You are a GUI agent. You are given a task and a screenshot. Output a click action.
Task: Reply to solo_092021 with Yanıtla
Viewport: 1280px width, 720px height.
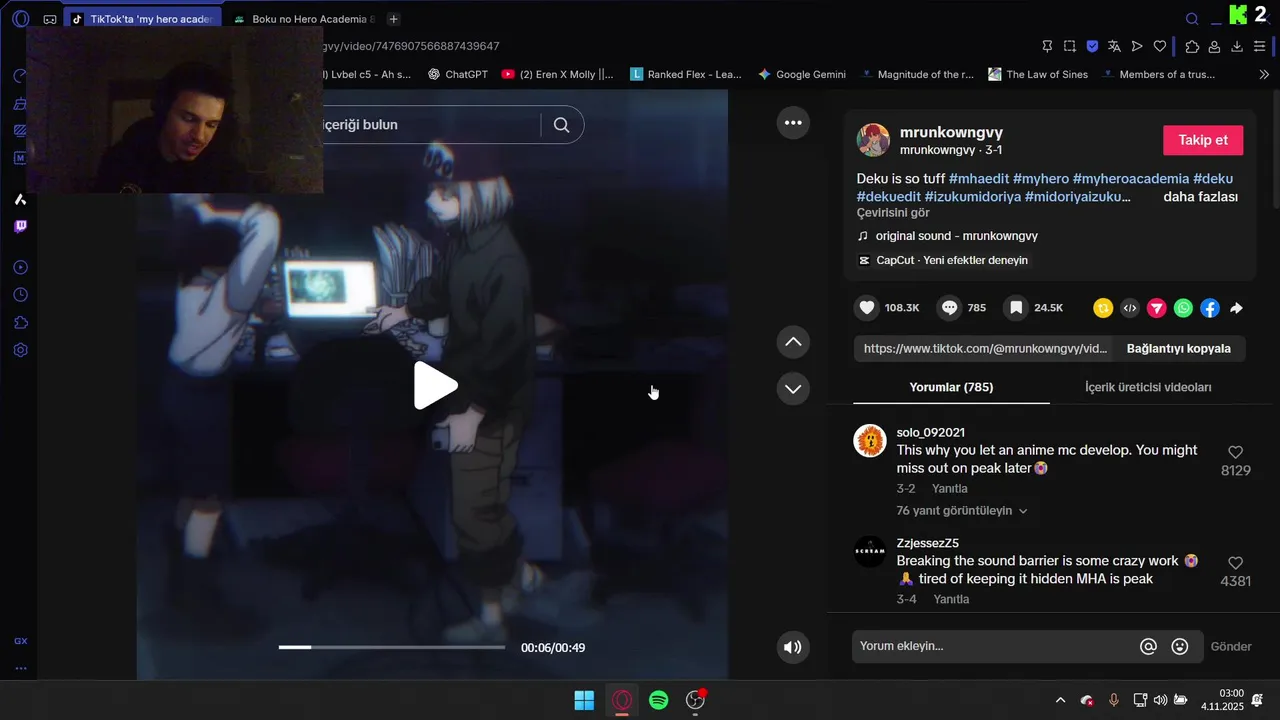point(950,489)
